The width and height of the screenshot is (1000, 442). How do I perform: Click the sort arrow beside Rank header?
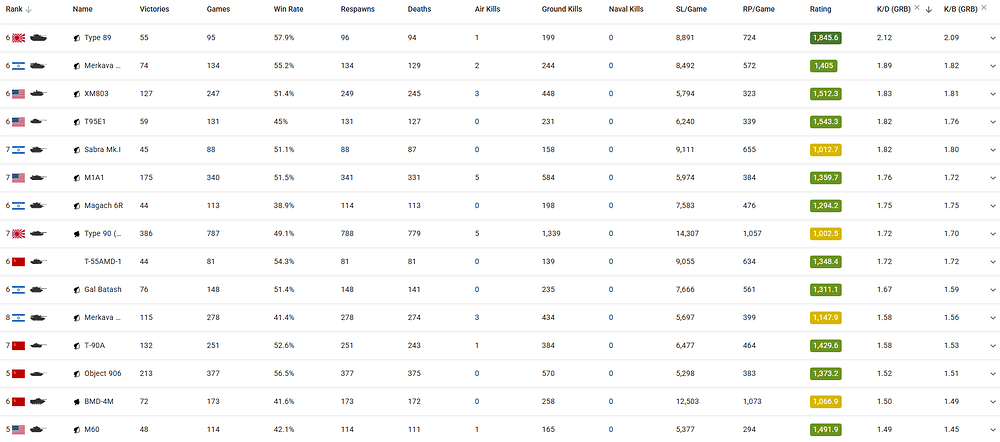[x=29, y=10]
